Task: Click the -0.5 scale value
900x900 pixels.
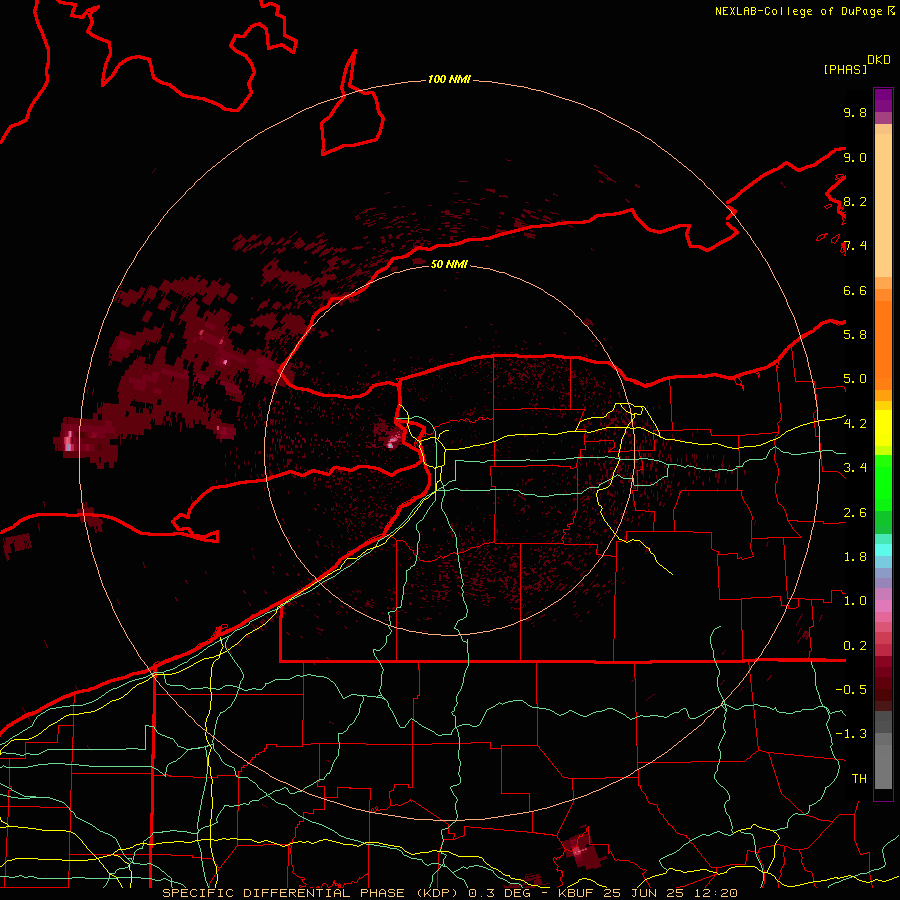Action: pyautogui.click(x=851, y=690)
